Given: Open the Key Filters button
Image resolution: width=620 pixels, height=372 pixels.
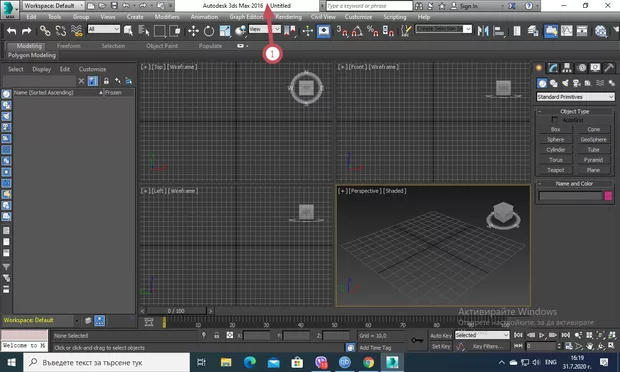Looking at the screenshot, I should [x=488, y=346].
